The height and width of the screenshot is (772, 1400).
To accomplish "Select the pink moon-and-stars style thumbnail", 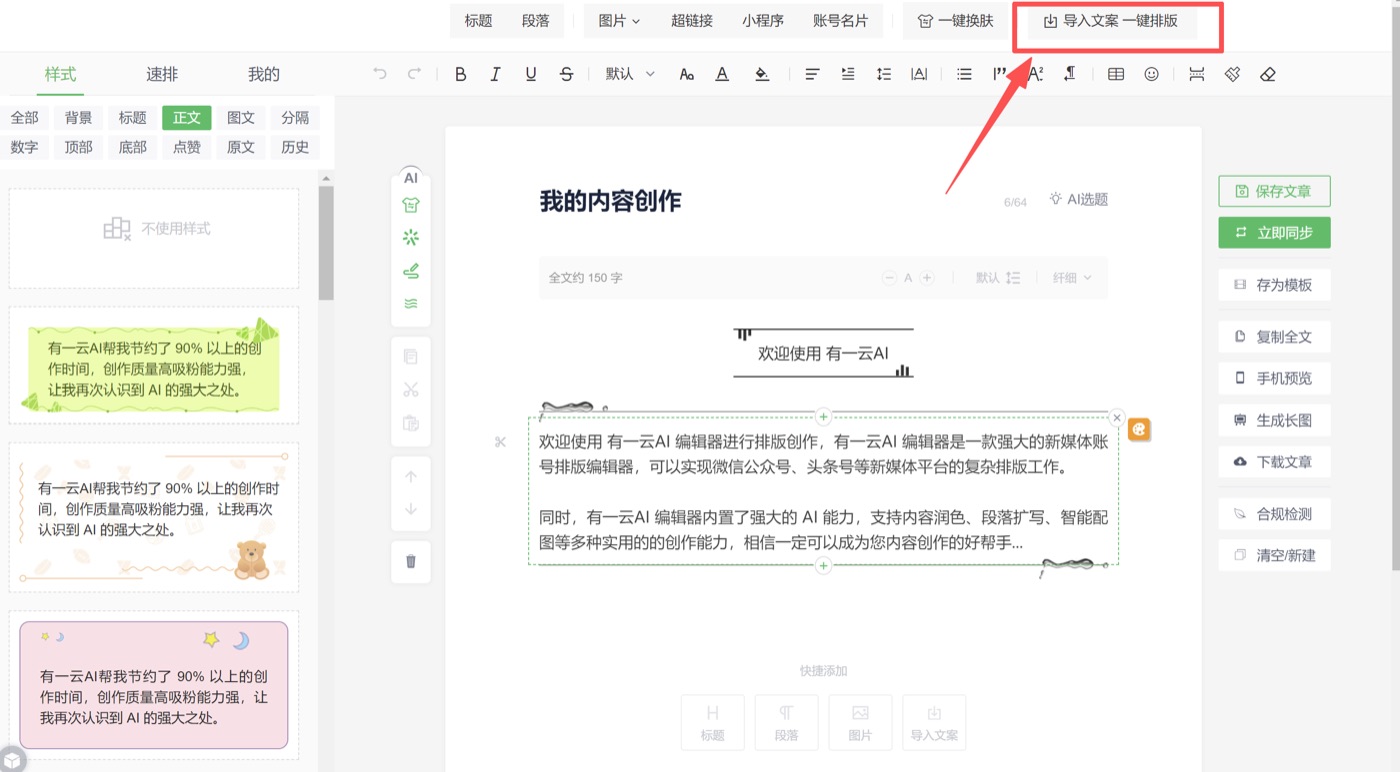I will pyautogui.click(x=154, y=685).
